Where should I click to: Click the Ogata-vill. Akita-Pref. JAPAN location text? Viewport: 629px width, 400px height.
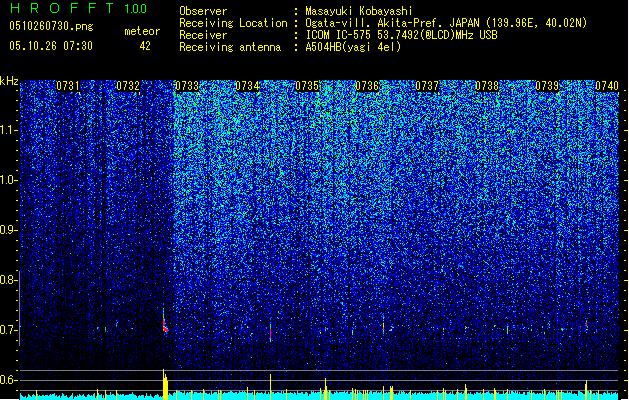click(446, 23)
